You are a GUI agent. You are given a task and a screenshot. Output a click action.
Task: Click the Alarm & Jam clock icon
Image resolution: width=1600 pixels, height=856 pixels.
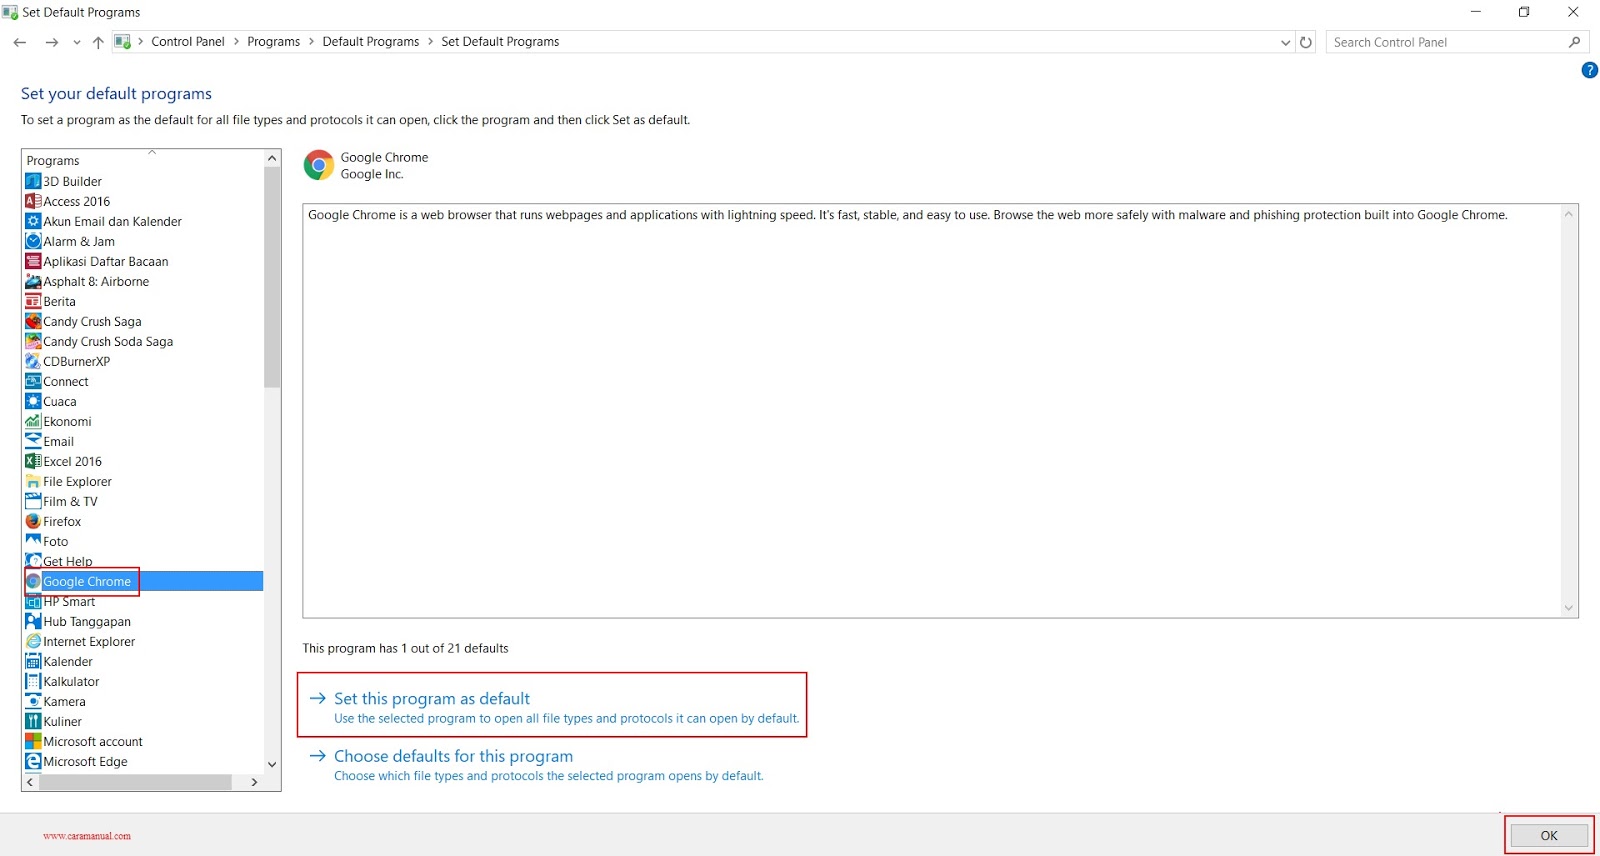pos(33,241)
